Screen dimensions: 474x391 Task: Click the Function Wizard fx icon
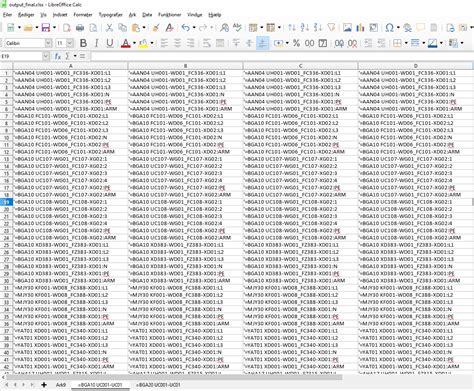pos(58,56)
